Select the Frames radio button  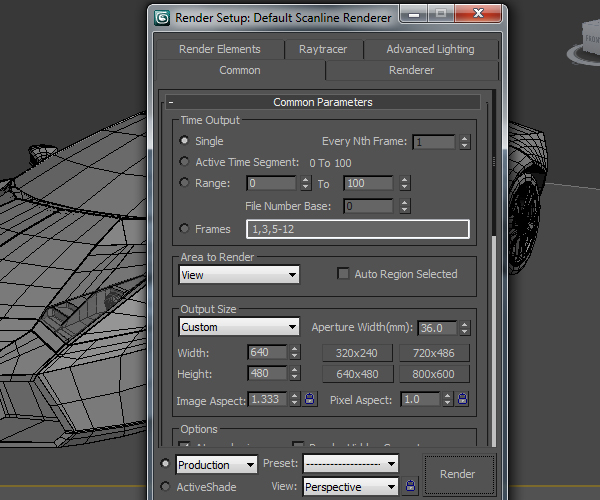pyautogui.click(x=184, y=229)
